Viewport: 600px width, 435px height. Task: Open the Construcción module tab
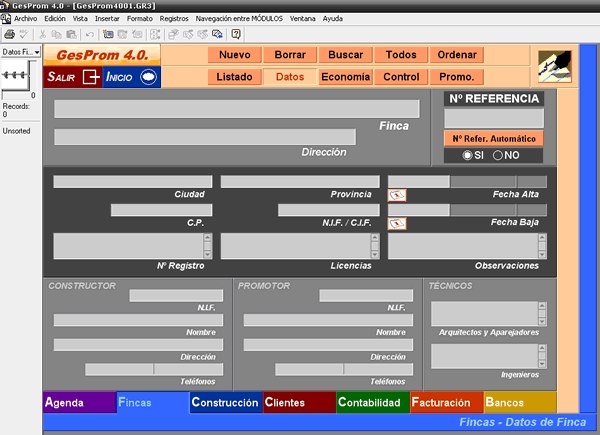tap(226, 402)
